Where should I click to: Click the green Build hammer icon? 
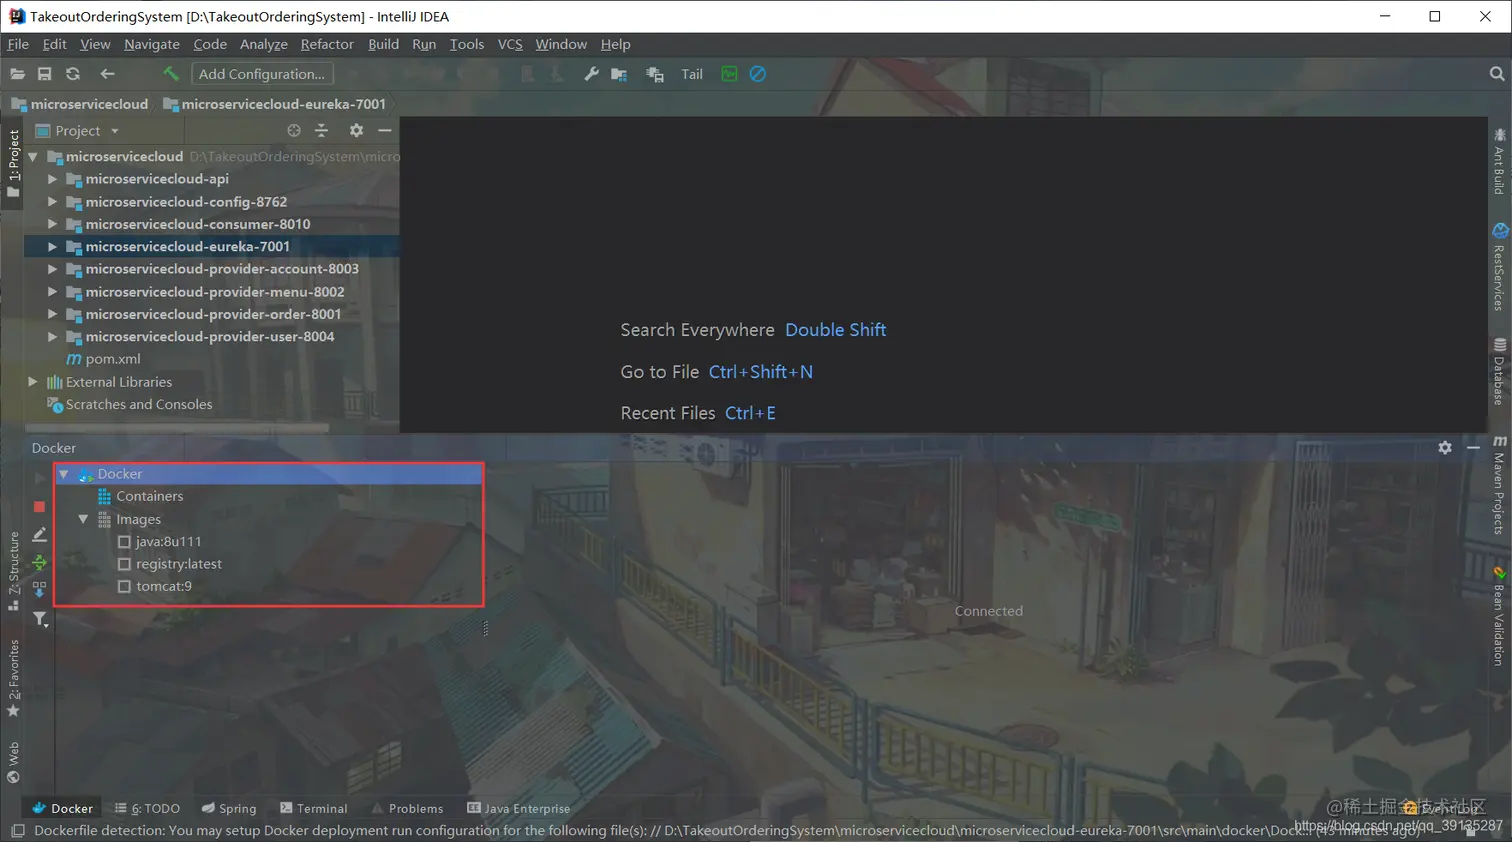tap(171, 74)
